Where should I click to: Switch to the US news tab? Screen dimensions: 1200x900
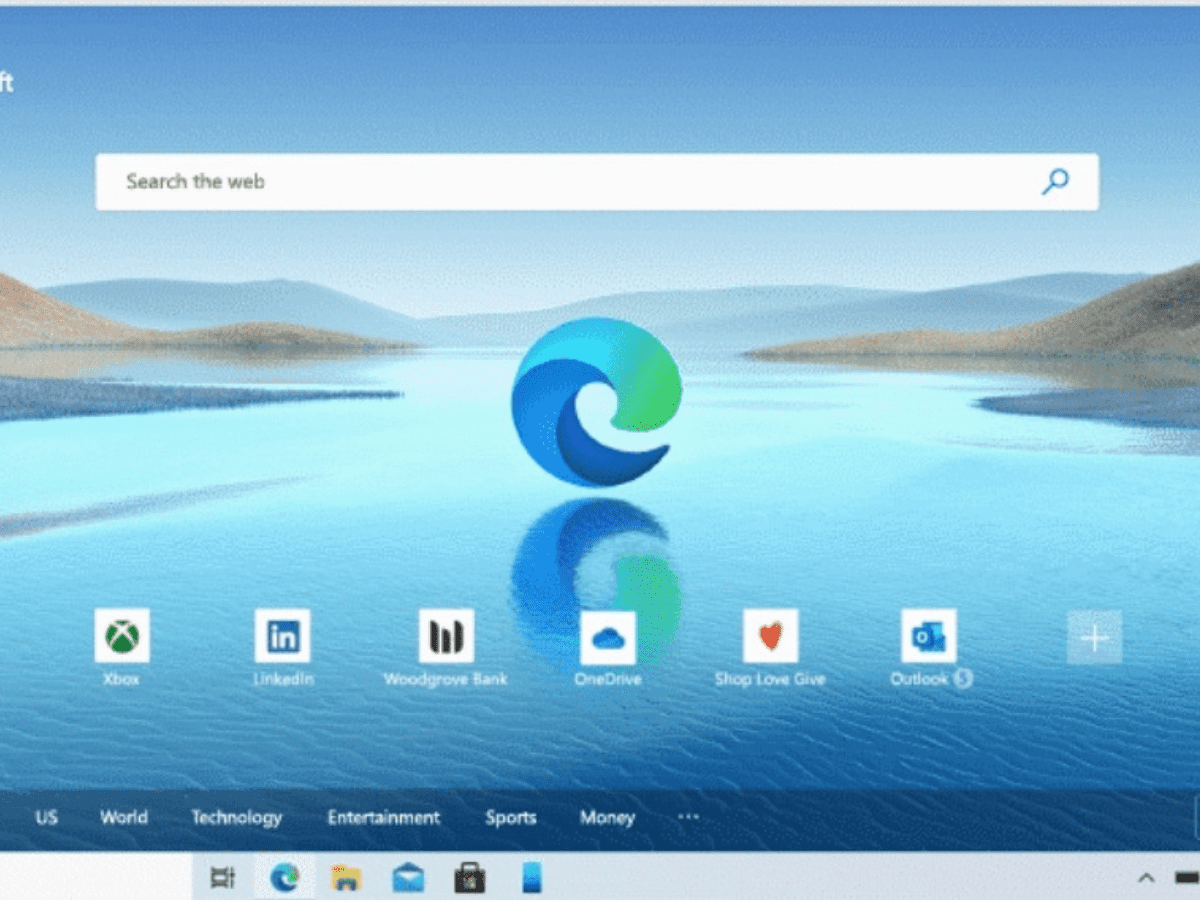tap(46, 817)
